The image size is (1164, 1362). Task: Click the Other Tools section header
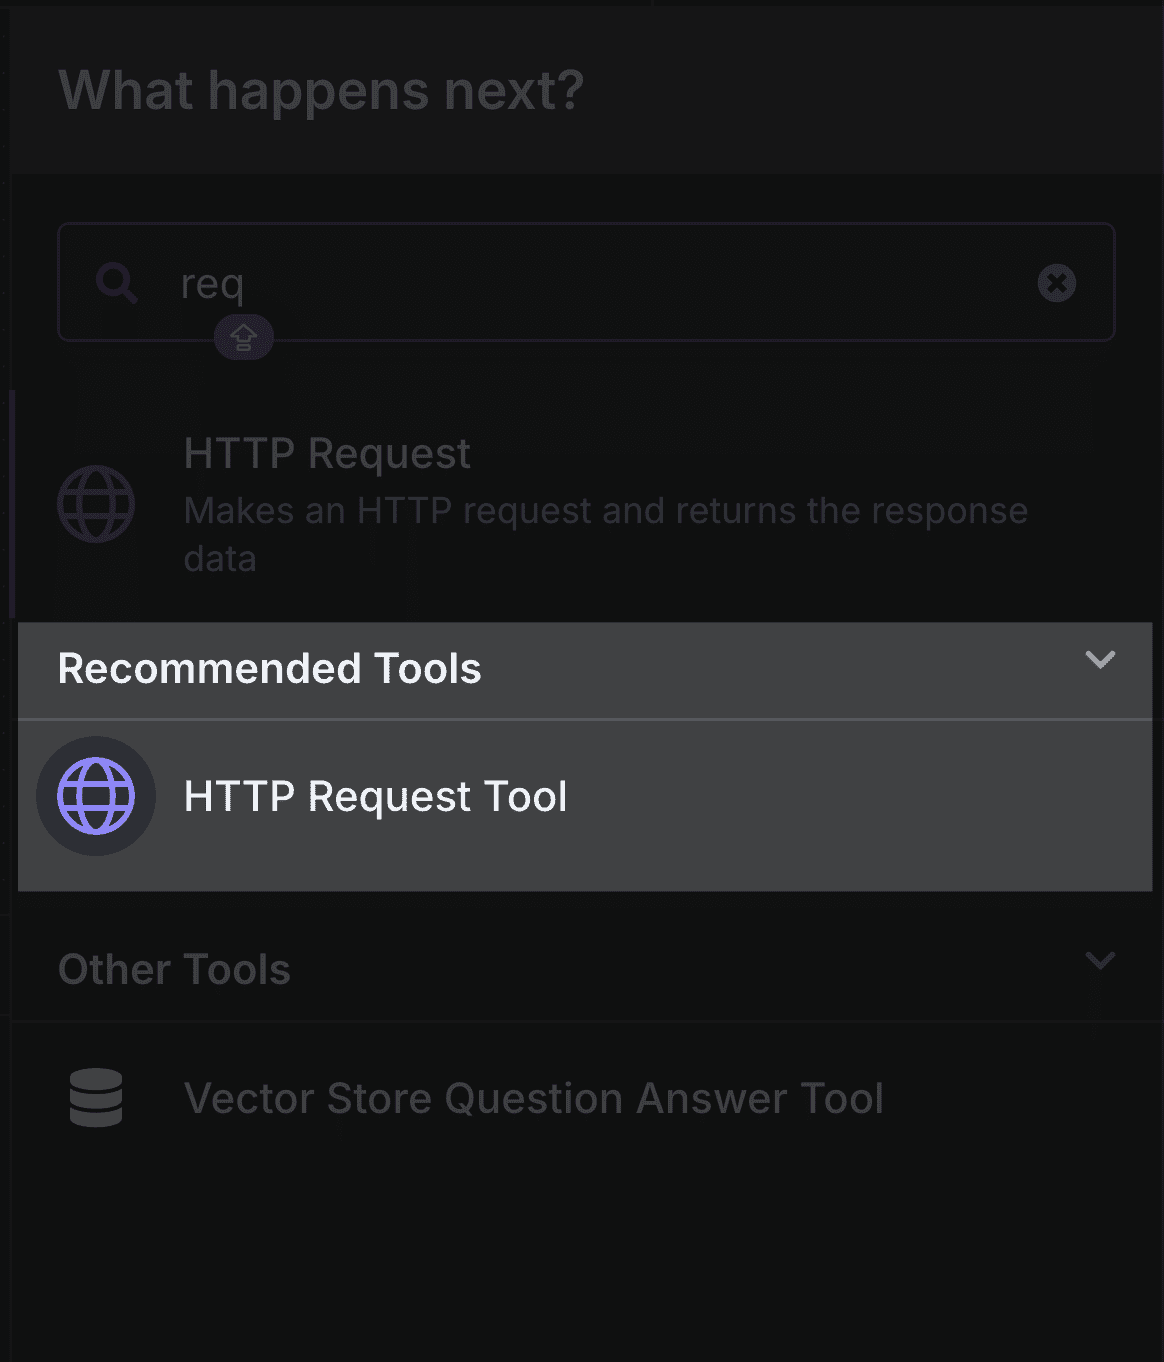(x=174, y=968)
